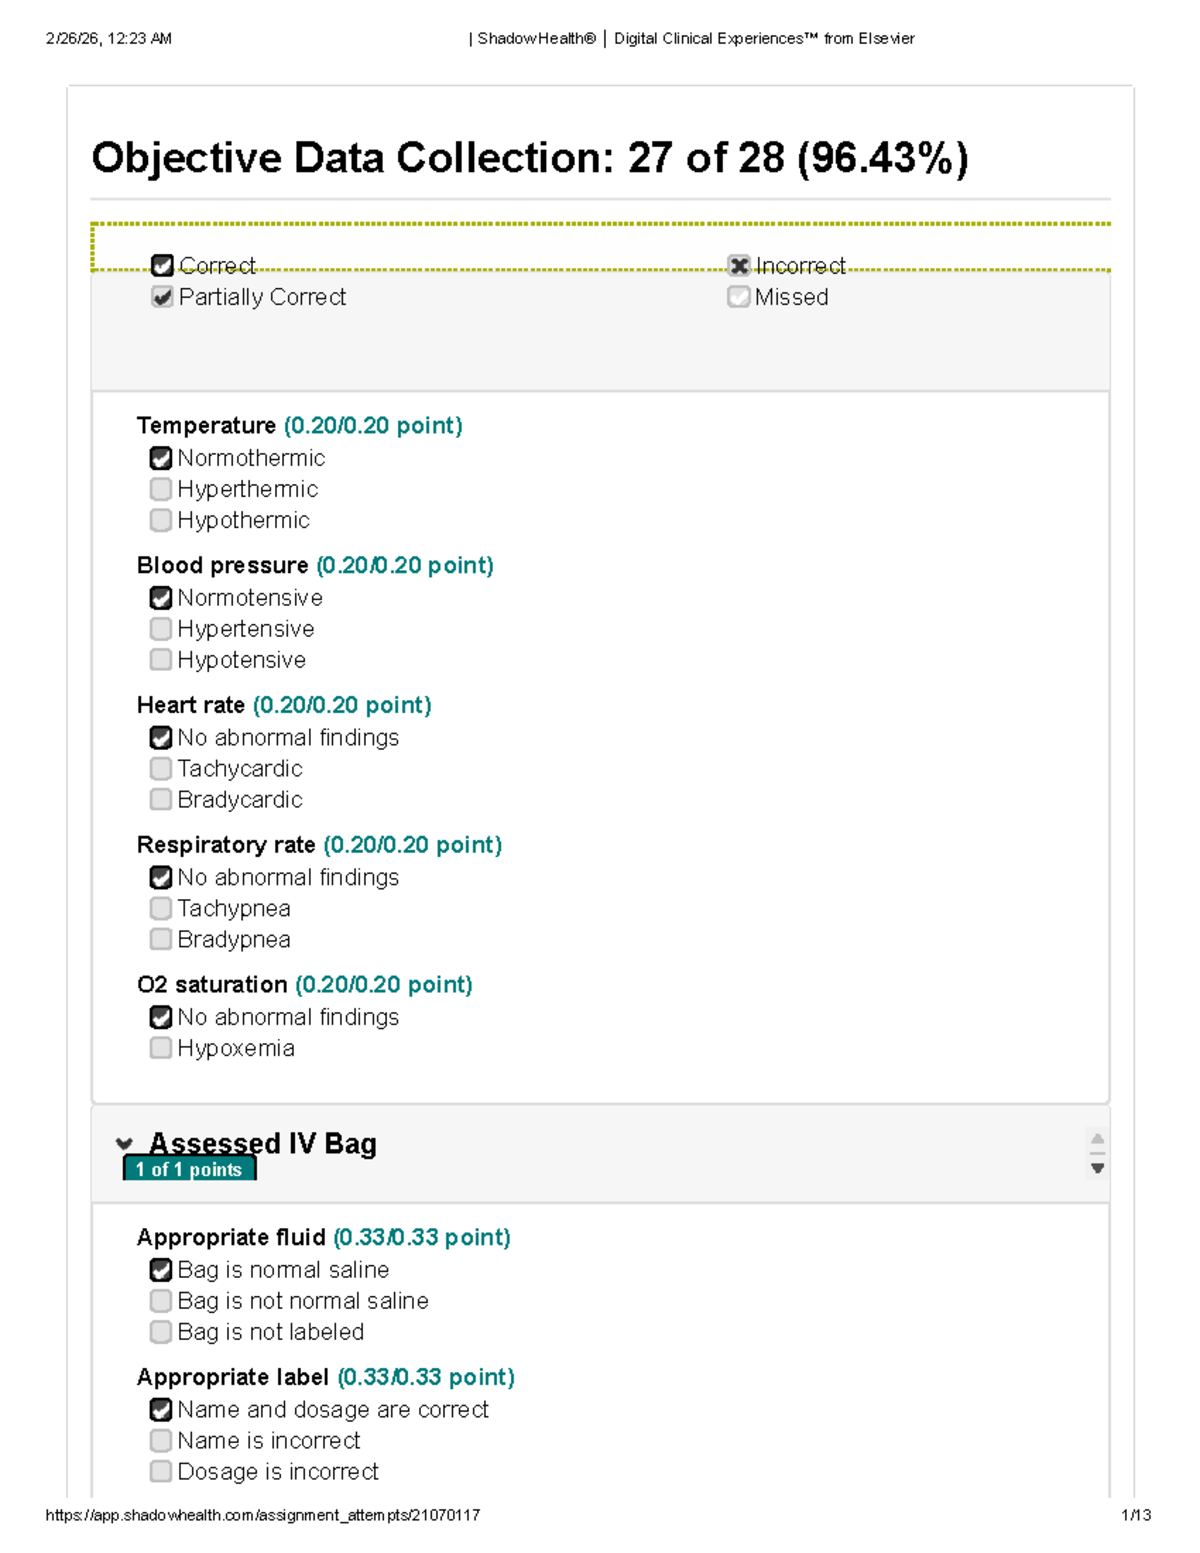Select the Hypotensive checkbox
The width and height of the screenshot is (1200, 1553).
point(161,660)
